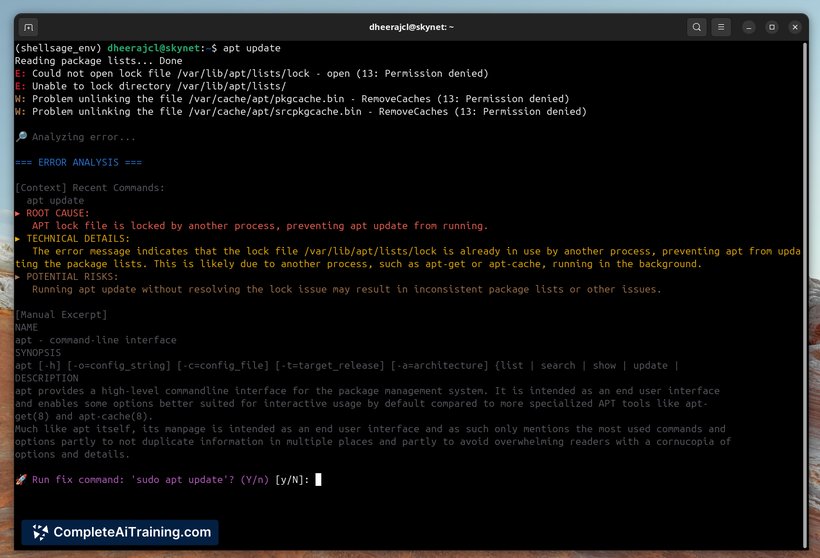820x558 pixels.
Task: Click the window title 'dheerajcl@skynet: ~'
Action: click(x=411, y=27)
